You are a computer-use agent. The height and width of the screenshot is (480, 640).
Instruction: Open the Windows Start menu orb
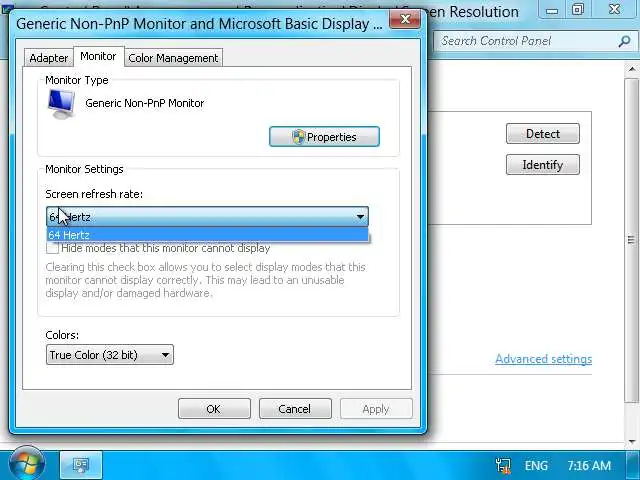click(x=27, y=464)
